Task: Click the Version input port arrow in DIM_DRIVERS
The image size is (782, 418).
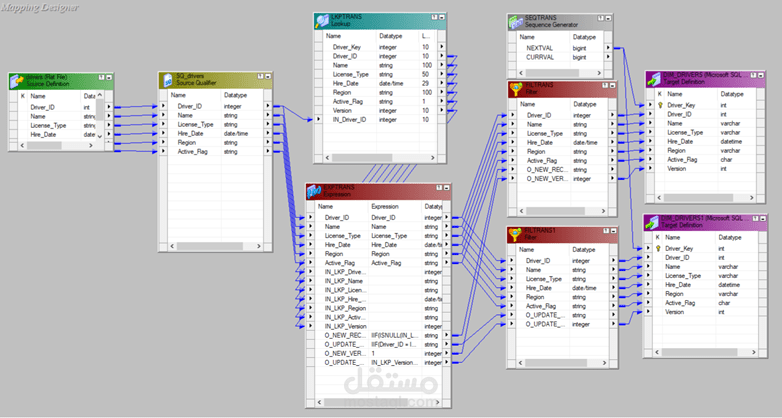Action: [x=650, y=169]
